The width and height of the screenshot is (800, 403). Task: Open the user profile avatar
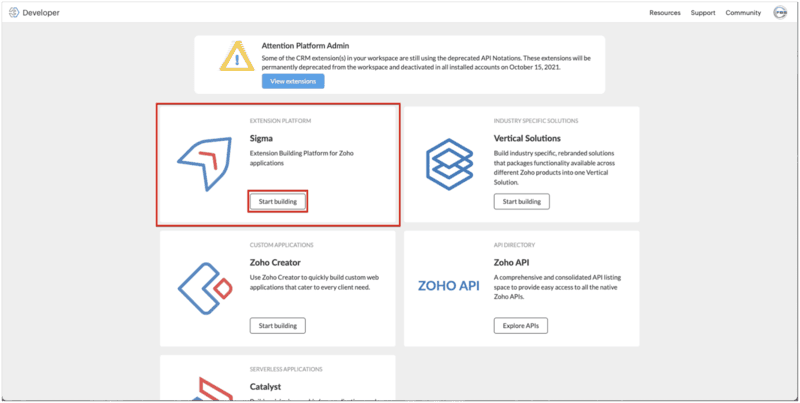(x=779, y=13)
